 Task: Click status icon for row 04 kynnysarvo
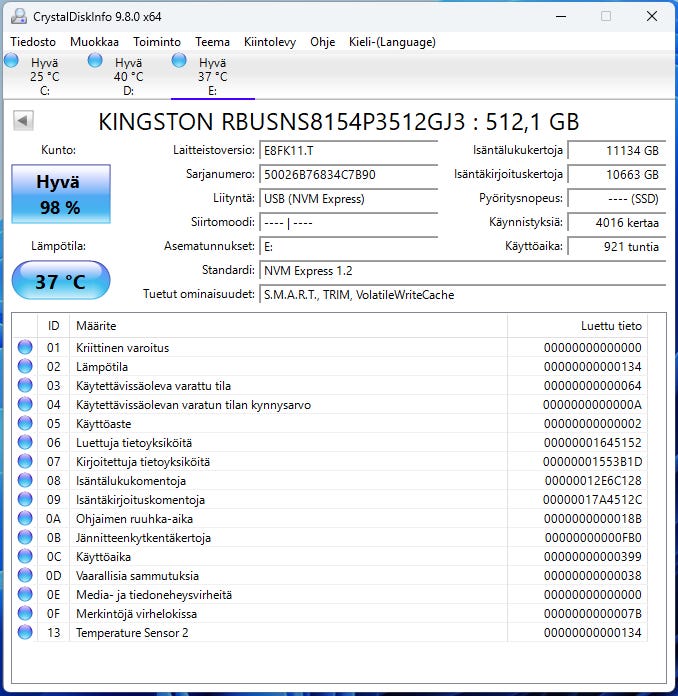pyautogui.click(x=25, y=404)
